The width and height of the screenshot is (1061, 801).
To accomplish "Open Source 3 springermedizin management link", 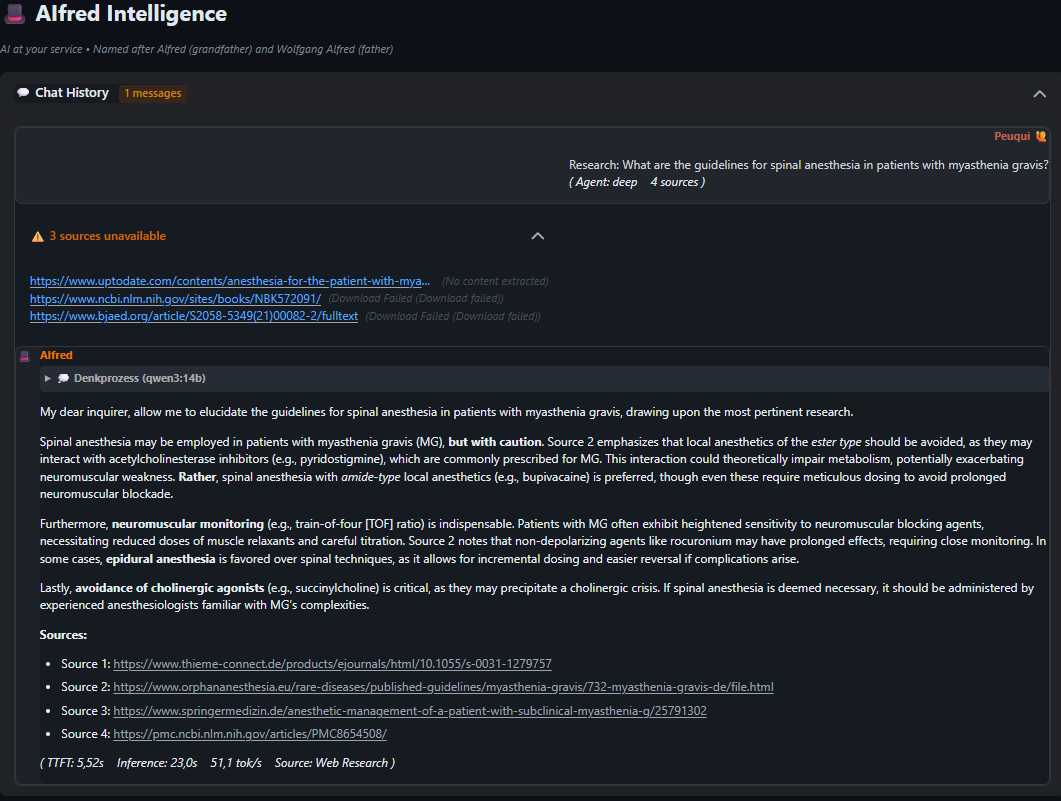I will point(409,711).
